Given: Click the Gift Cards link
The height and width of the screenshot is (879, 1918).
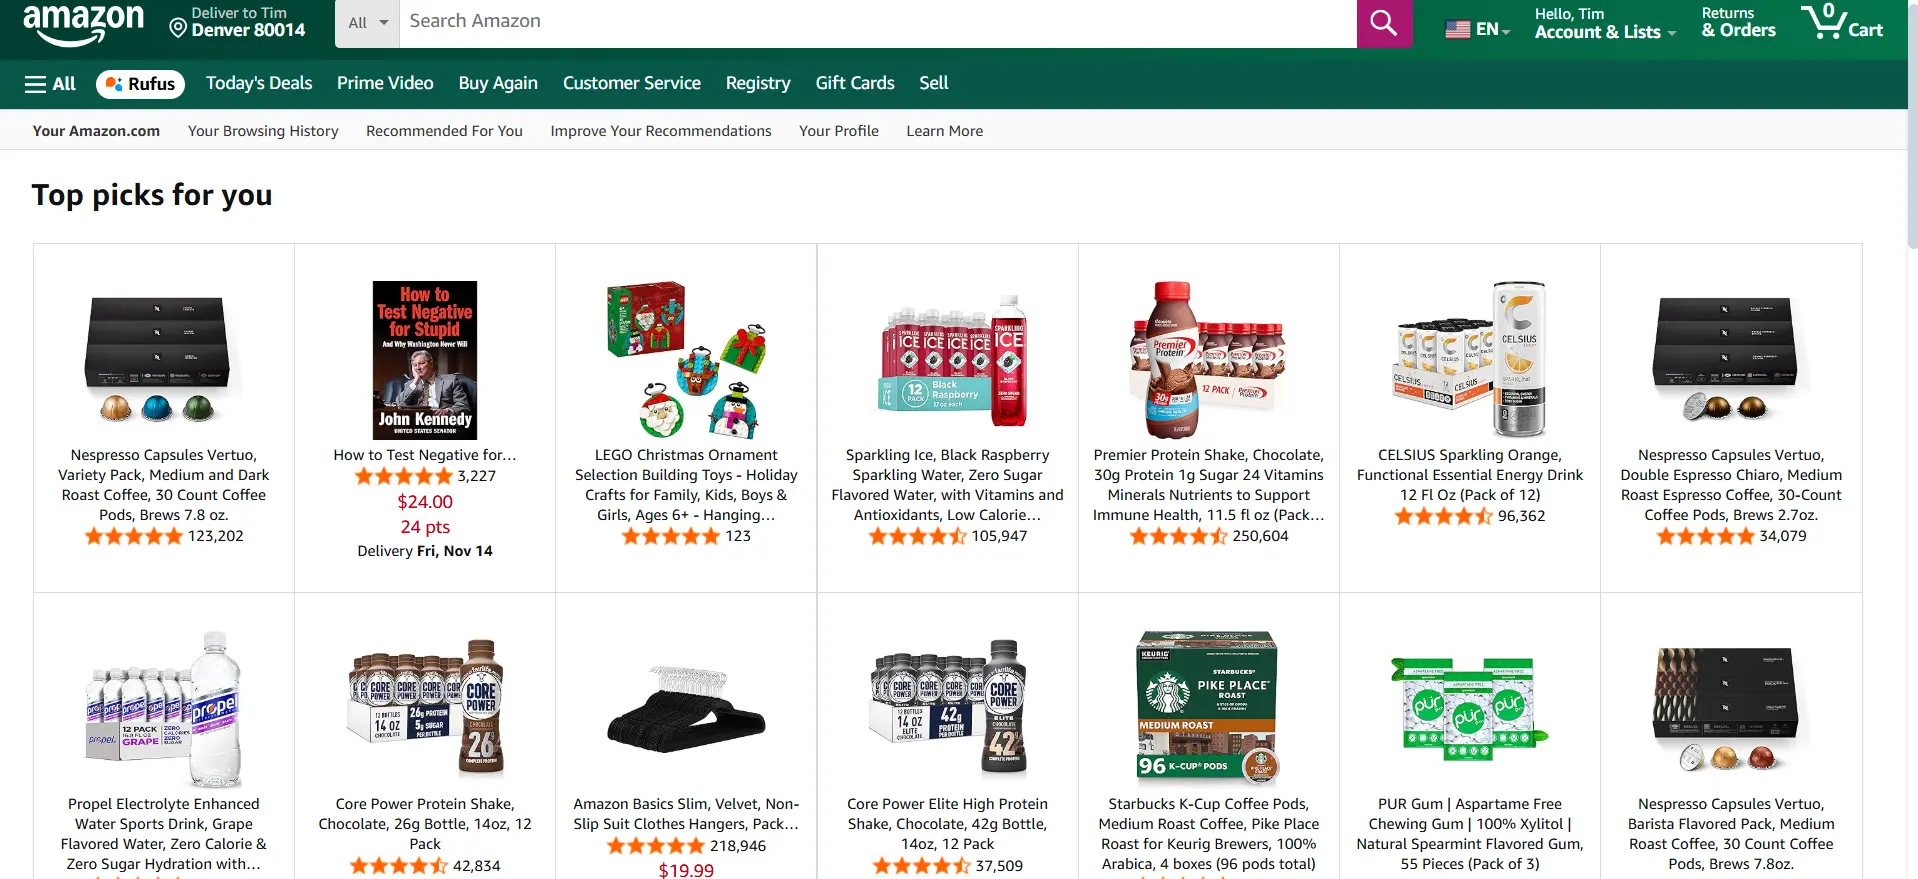Looking at the screenshot, I should pyautogui.click(x=854, y=84).
